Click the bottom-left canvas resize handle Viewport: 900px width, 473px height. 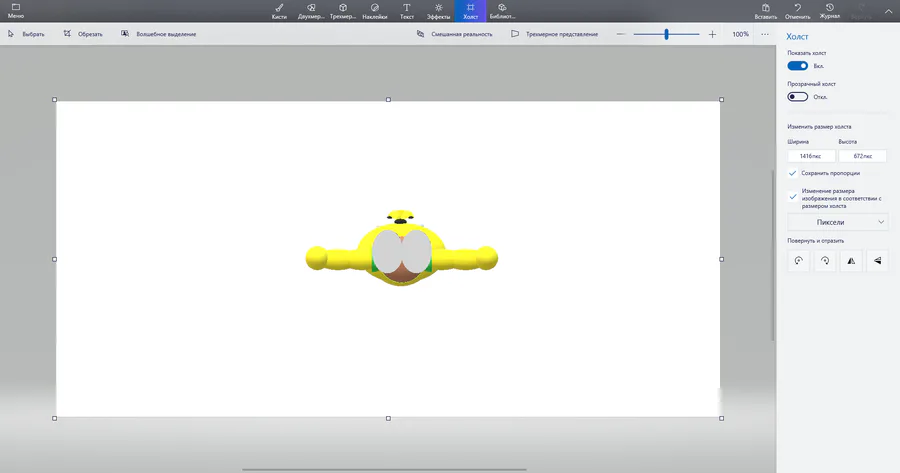click(x=55, y=418)
